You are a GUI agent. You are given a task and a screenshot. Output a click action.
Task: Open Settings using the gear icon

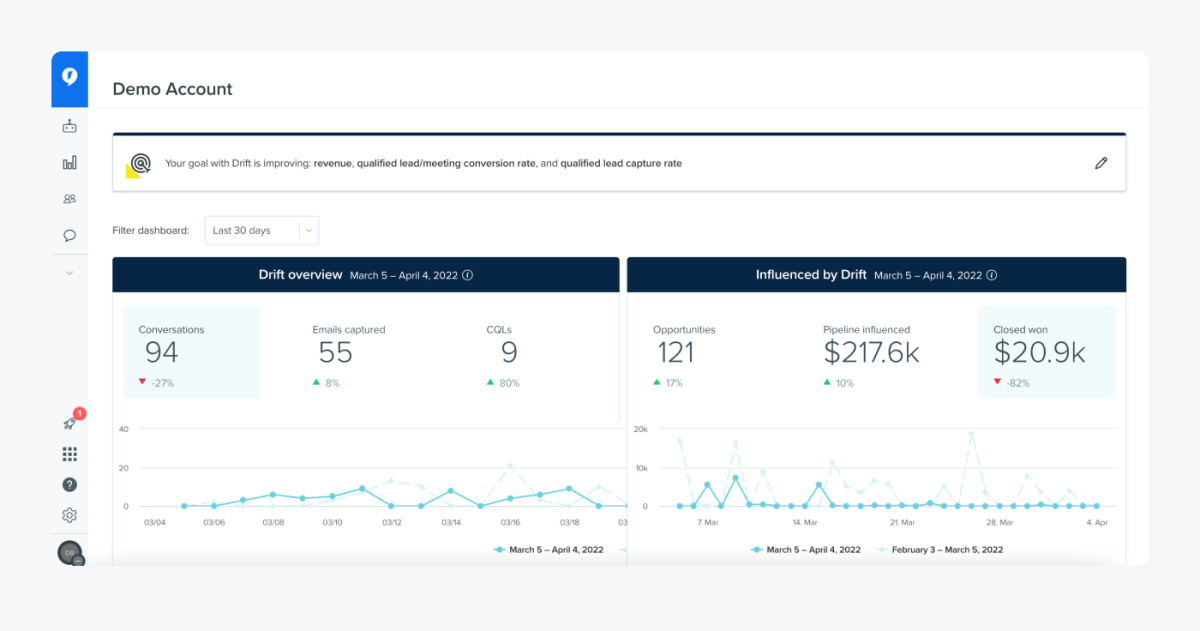coord(69,514)
